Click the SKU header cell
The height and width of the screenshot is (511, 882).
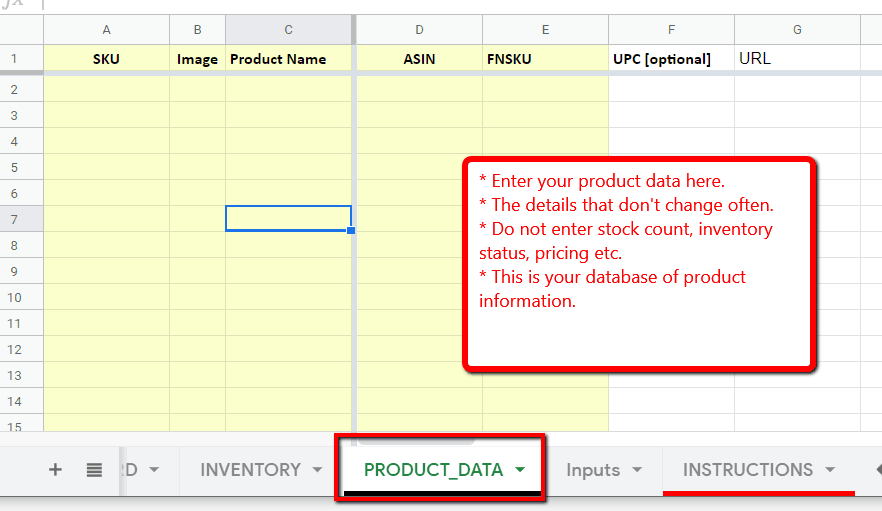[x=106, y=59]
